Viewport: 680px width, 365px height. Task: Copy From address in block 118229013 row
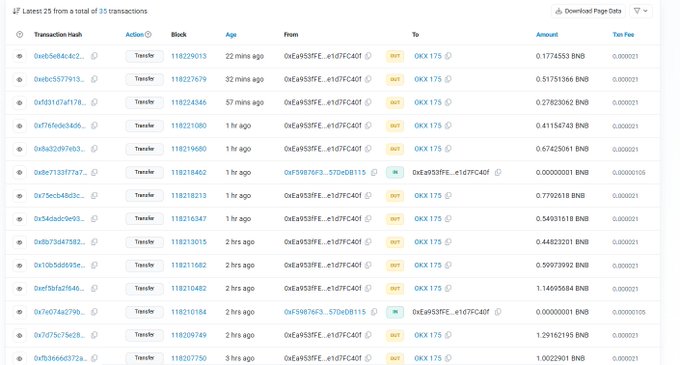[368, 56]
